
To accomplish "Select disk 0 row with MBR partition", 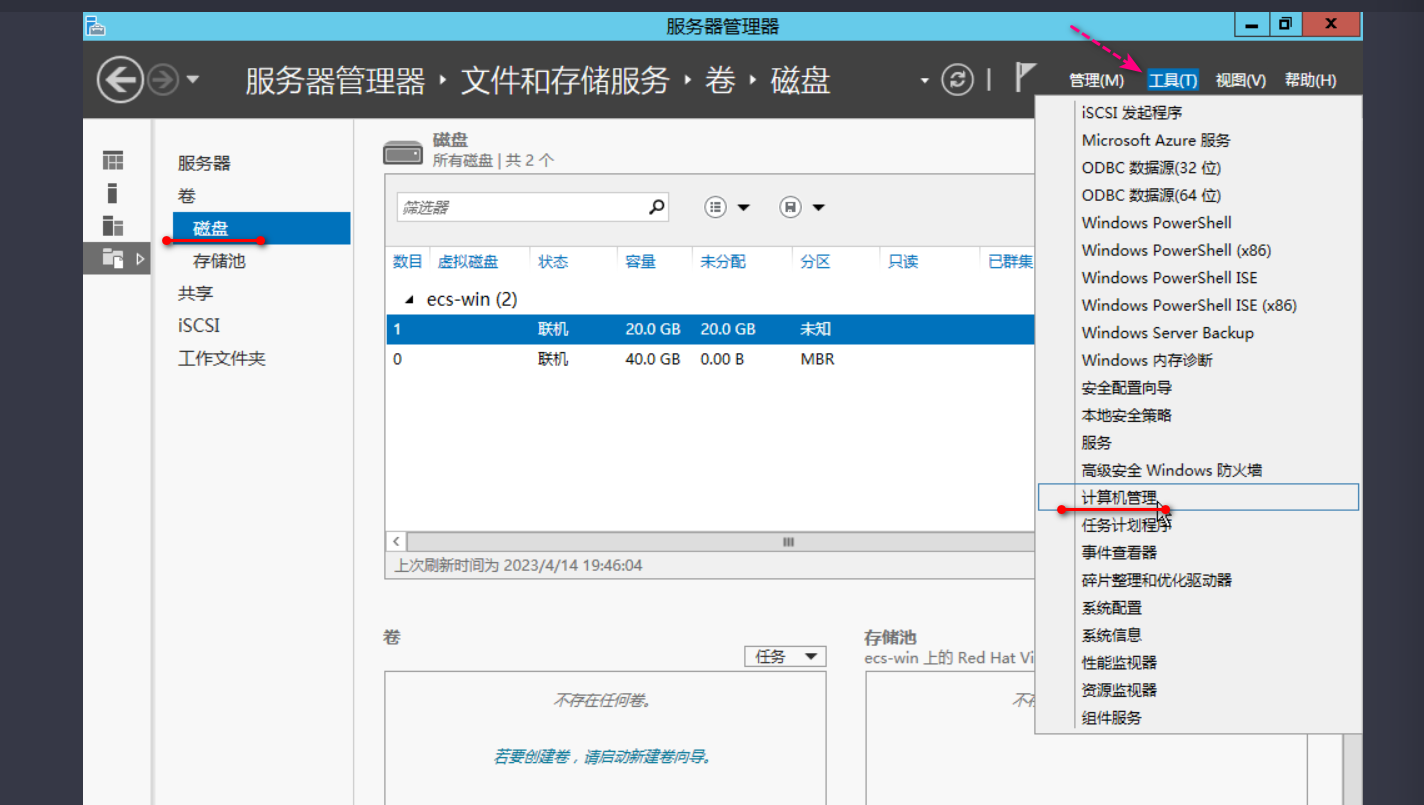I will [x=710, y=359].
